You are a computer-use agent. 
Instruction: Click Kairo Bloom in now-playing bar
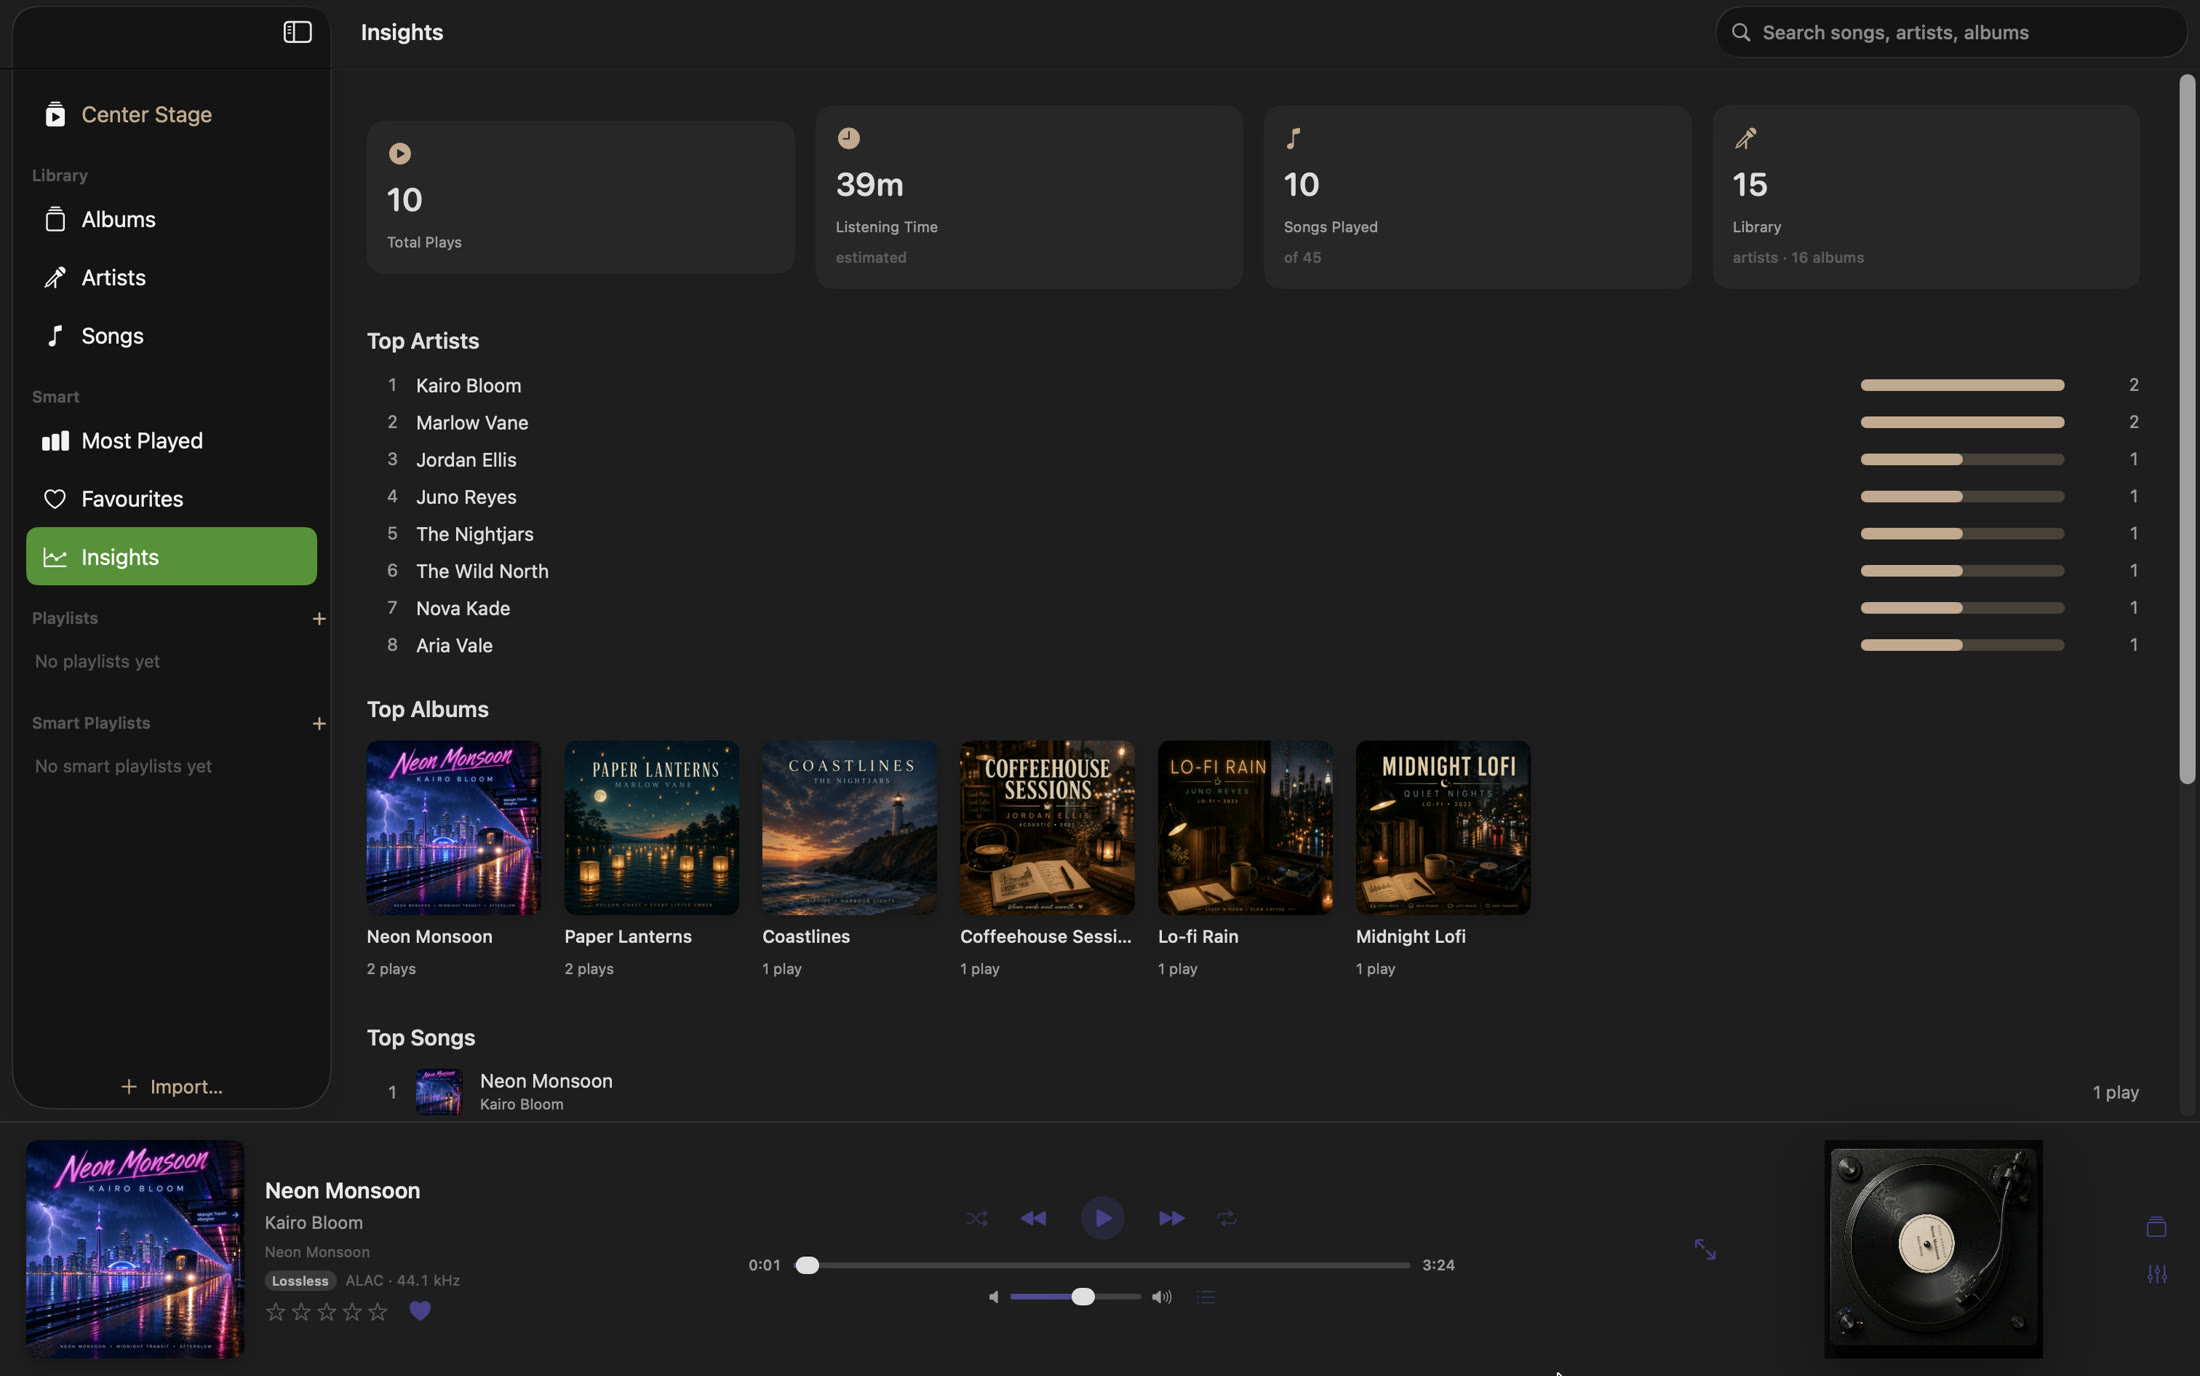click(x=314, y=1223)
